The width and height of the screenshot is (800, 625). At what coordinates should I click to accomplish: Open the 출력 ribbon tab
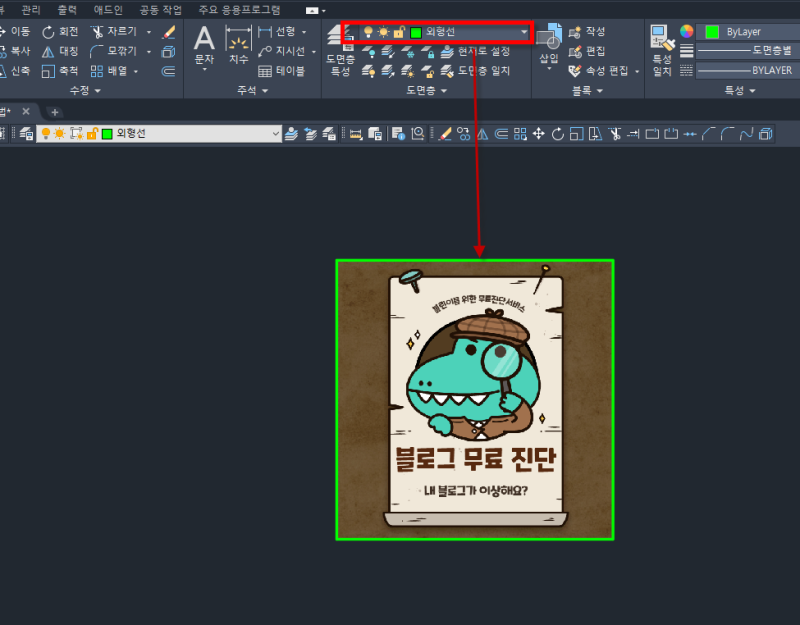pos(66,10)
